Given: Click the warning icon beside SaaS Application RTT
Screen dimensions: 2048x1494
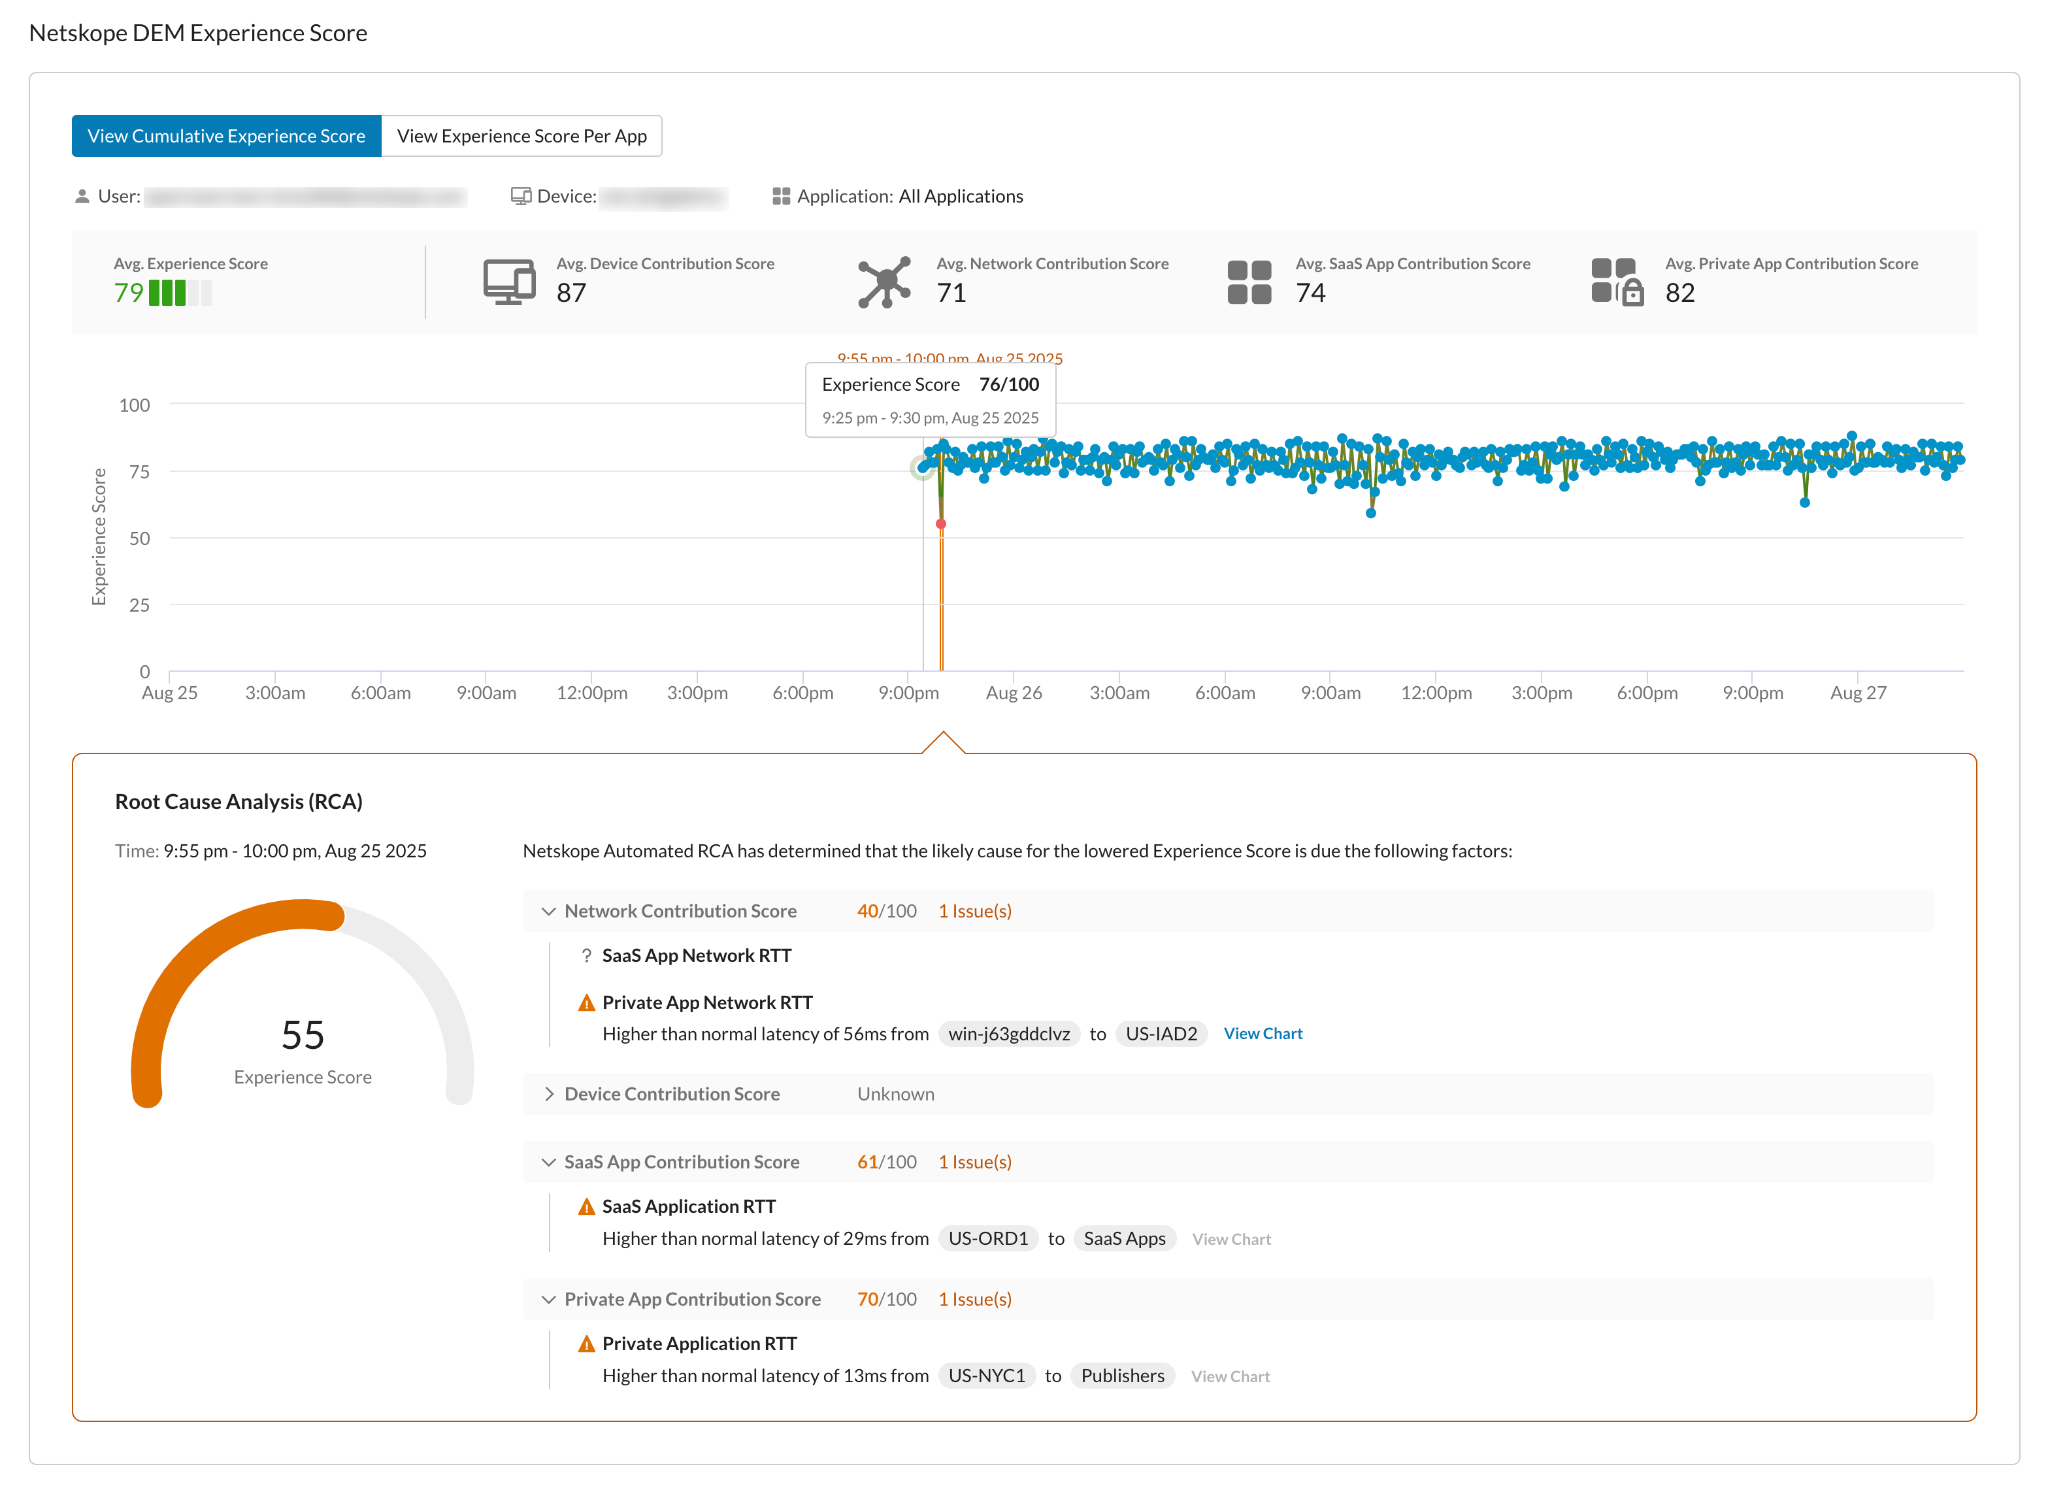Looking at the screenshot, I should (x=587, y=1207).
